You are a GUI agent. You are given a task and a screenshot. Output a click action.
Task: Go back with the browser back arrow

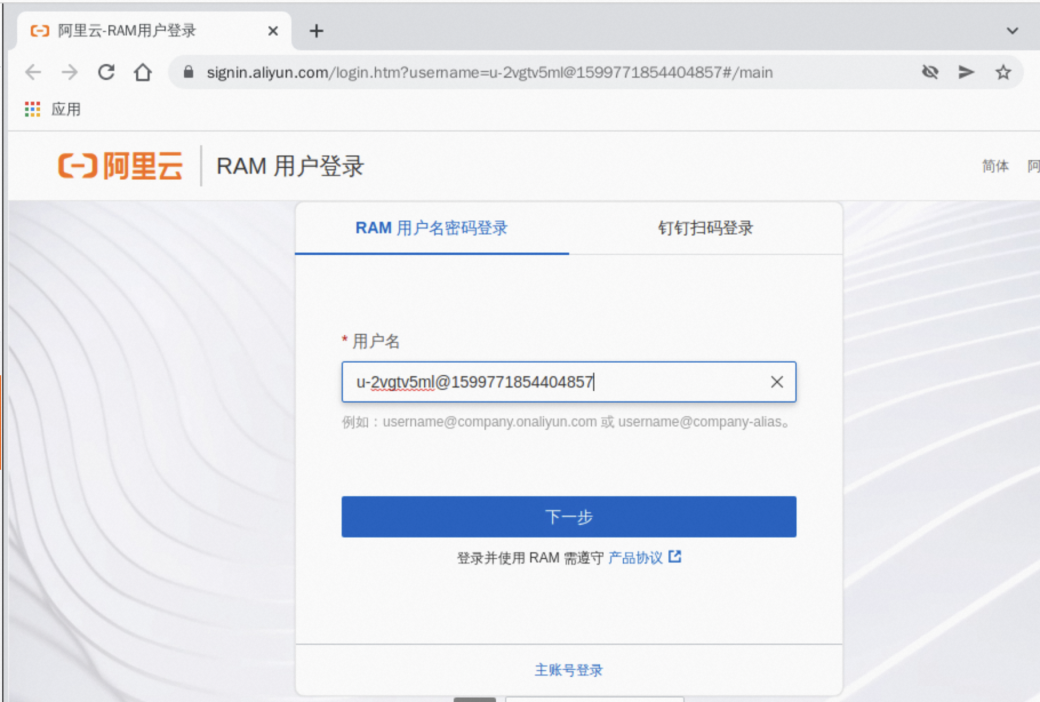(33, 72)
